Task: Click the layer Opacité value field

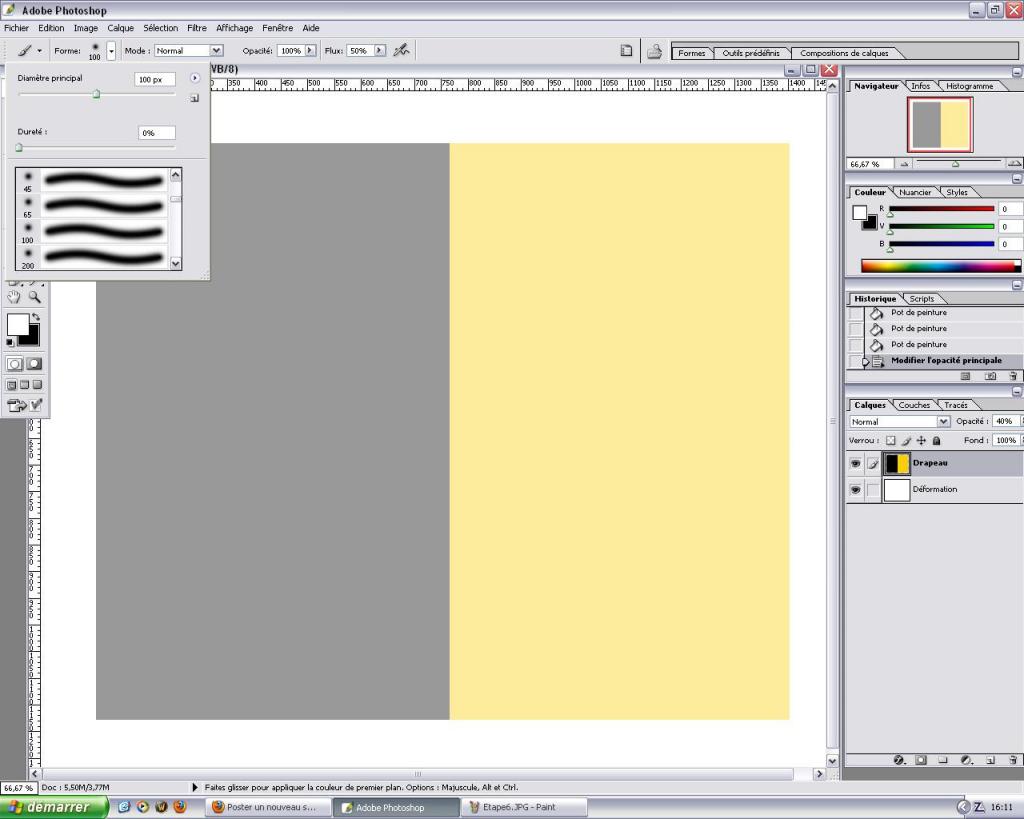Action: pyautogui.click(x=1005, y=421)
